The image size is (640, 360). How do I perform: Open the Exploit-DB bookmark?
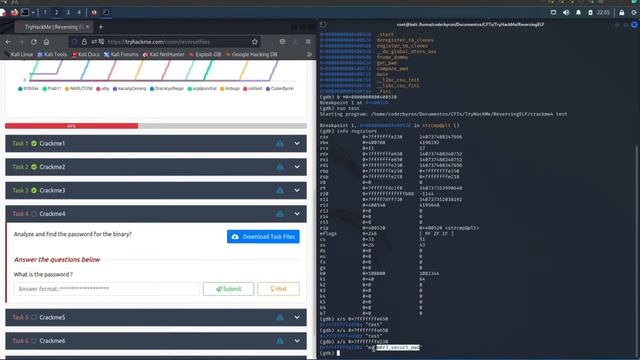click(x=205, y=54)
